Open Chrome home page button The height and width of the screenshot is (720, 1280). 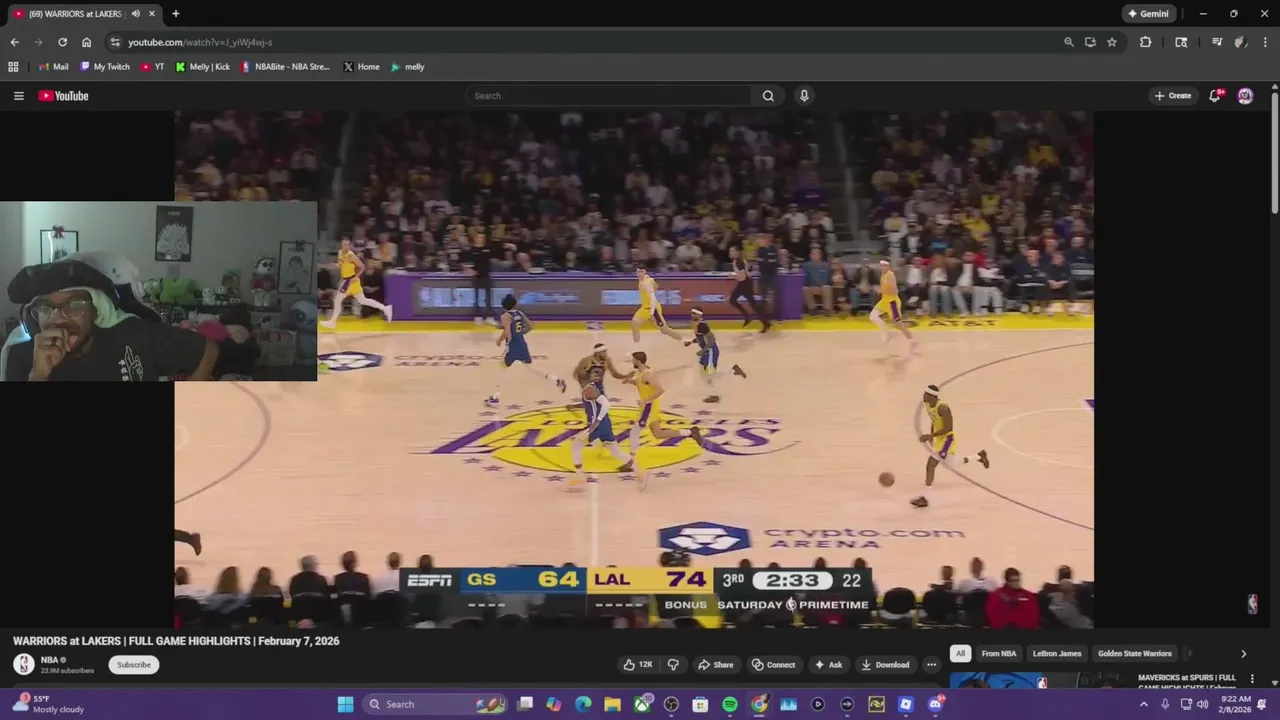86,42
